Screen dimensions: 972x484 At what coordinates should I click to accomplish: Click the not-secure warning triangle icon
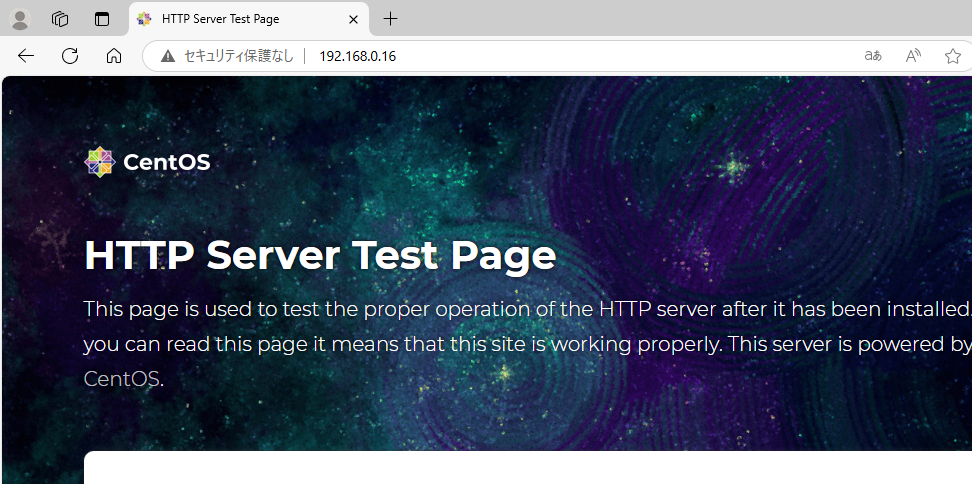coord(168,56)
